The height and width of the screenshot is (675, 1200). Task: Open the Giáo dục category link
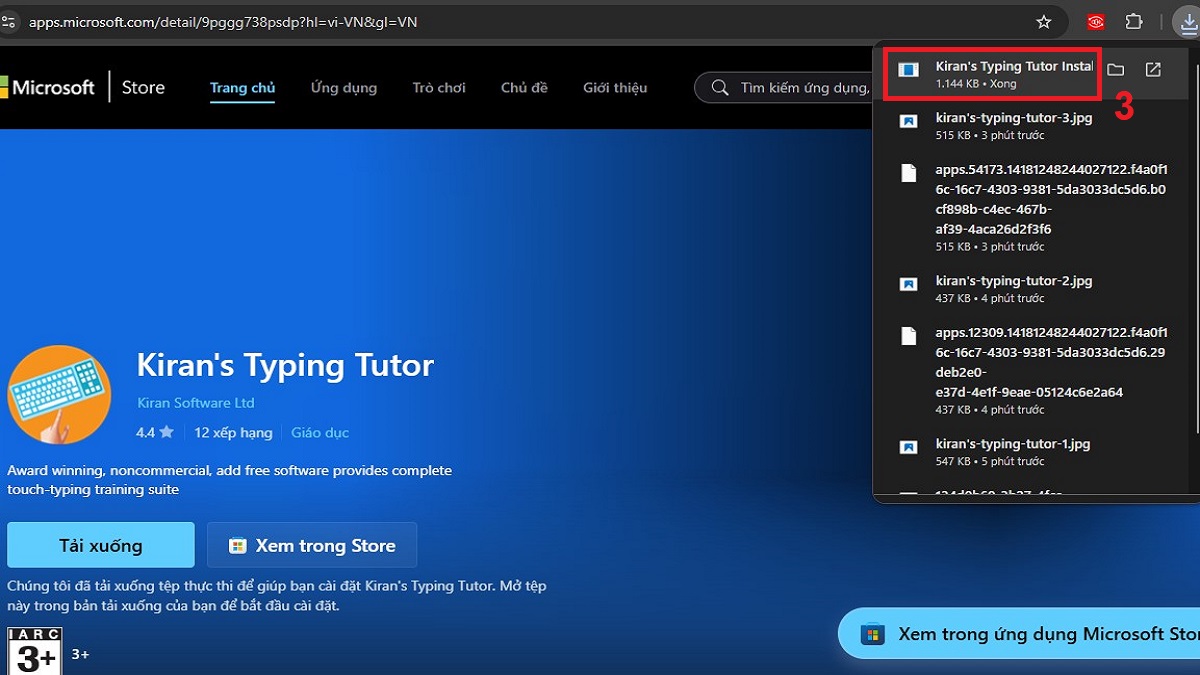pyautogui.click(x=320, y=432)
